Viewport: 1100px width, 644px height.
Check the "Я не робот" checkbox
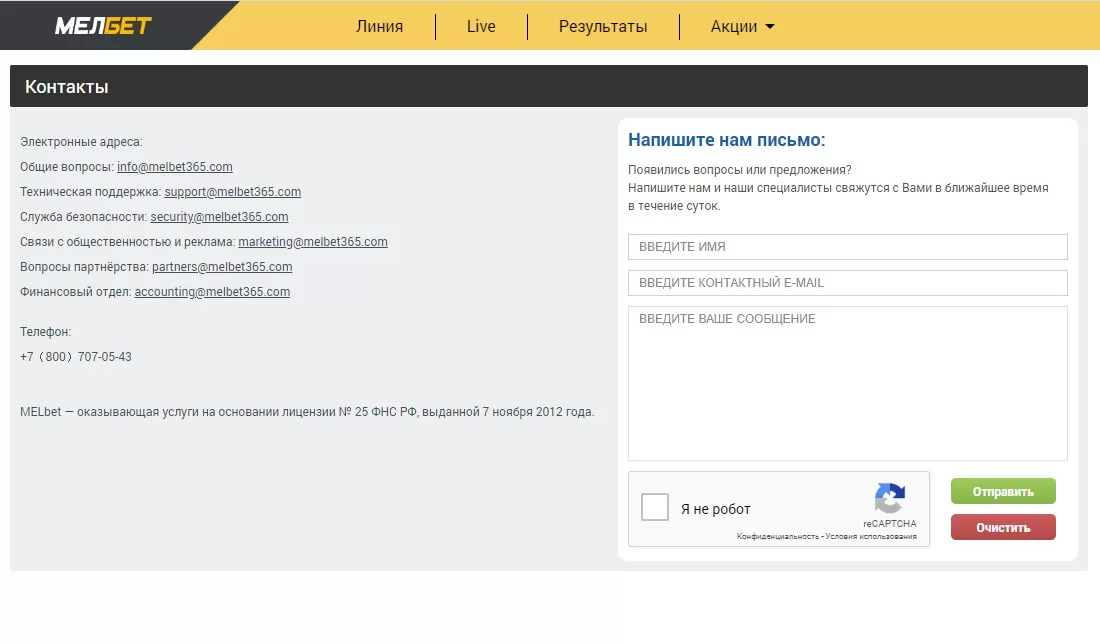coord(655,507)
